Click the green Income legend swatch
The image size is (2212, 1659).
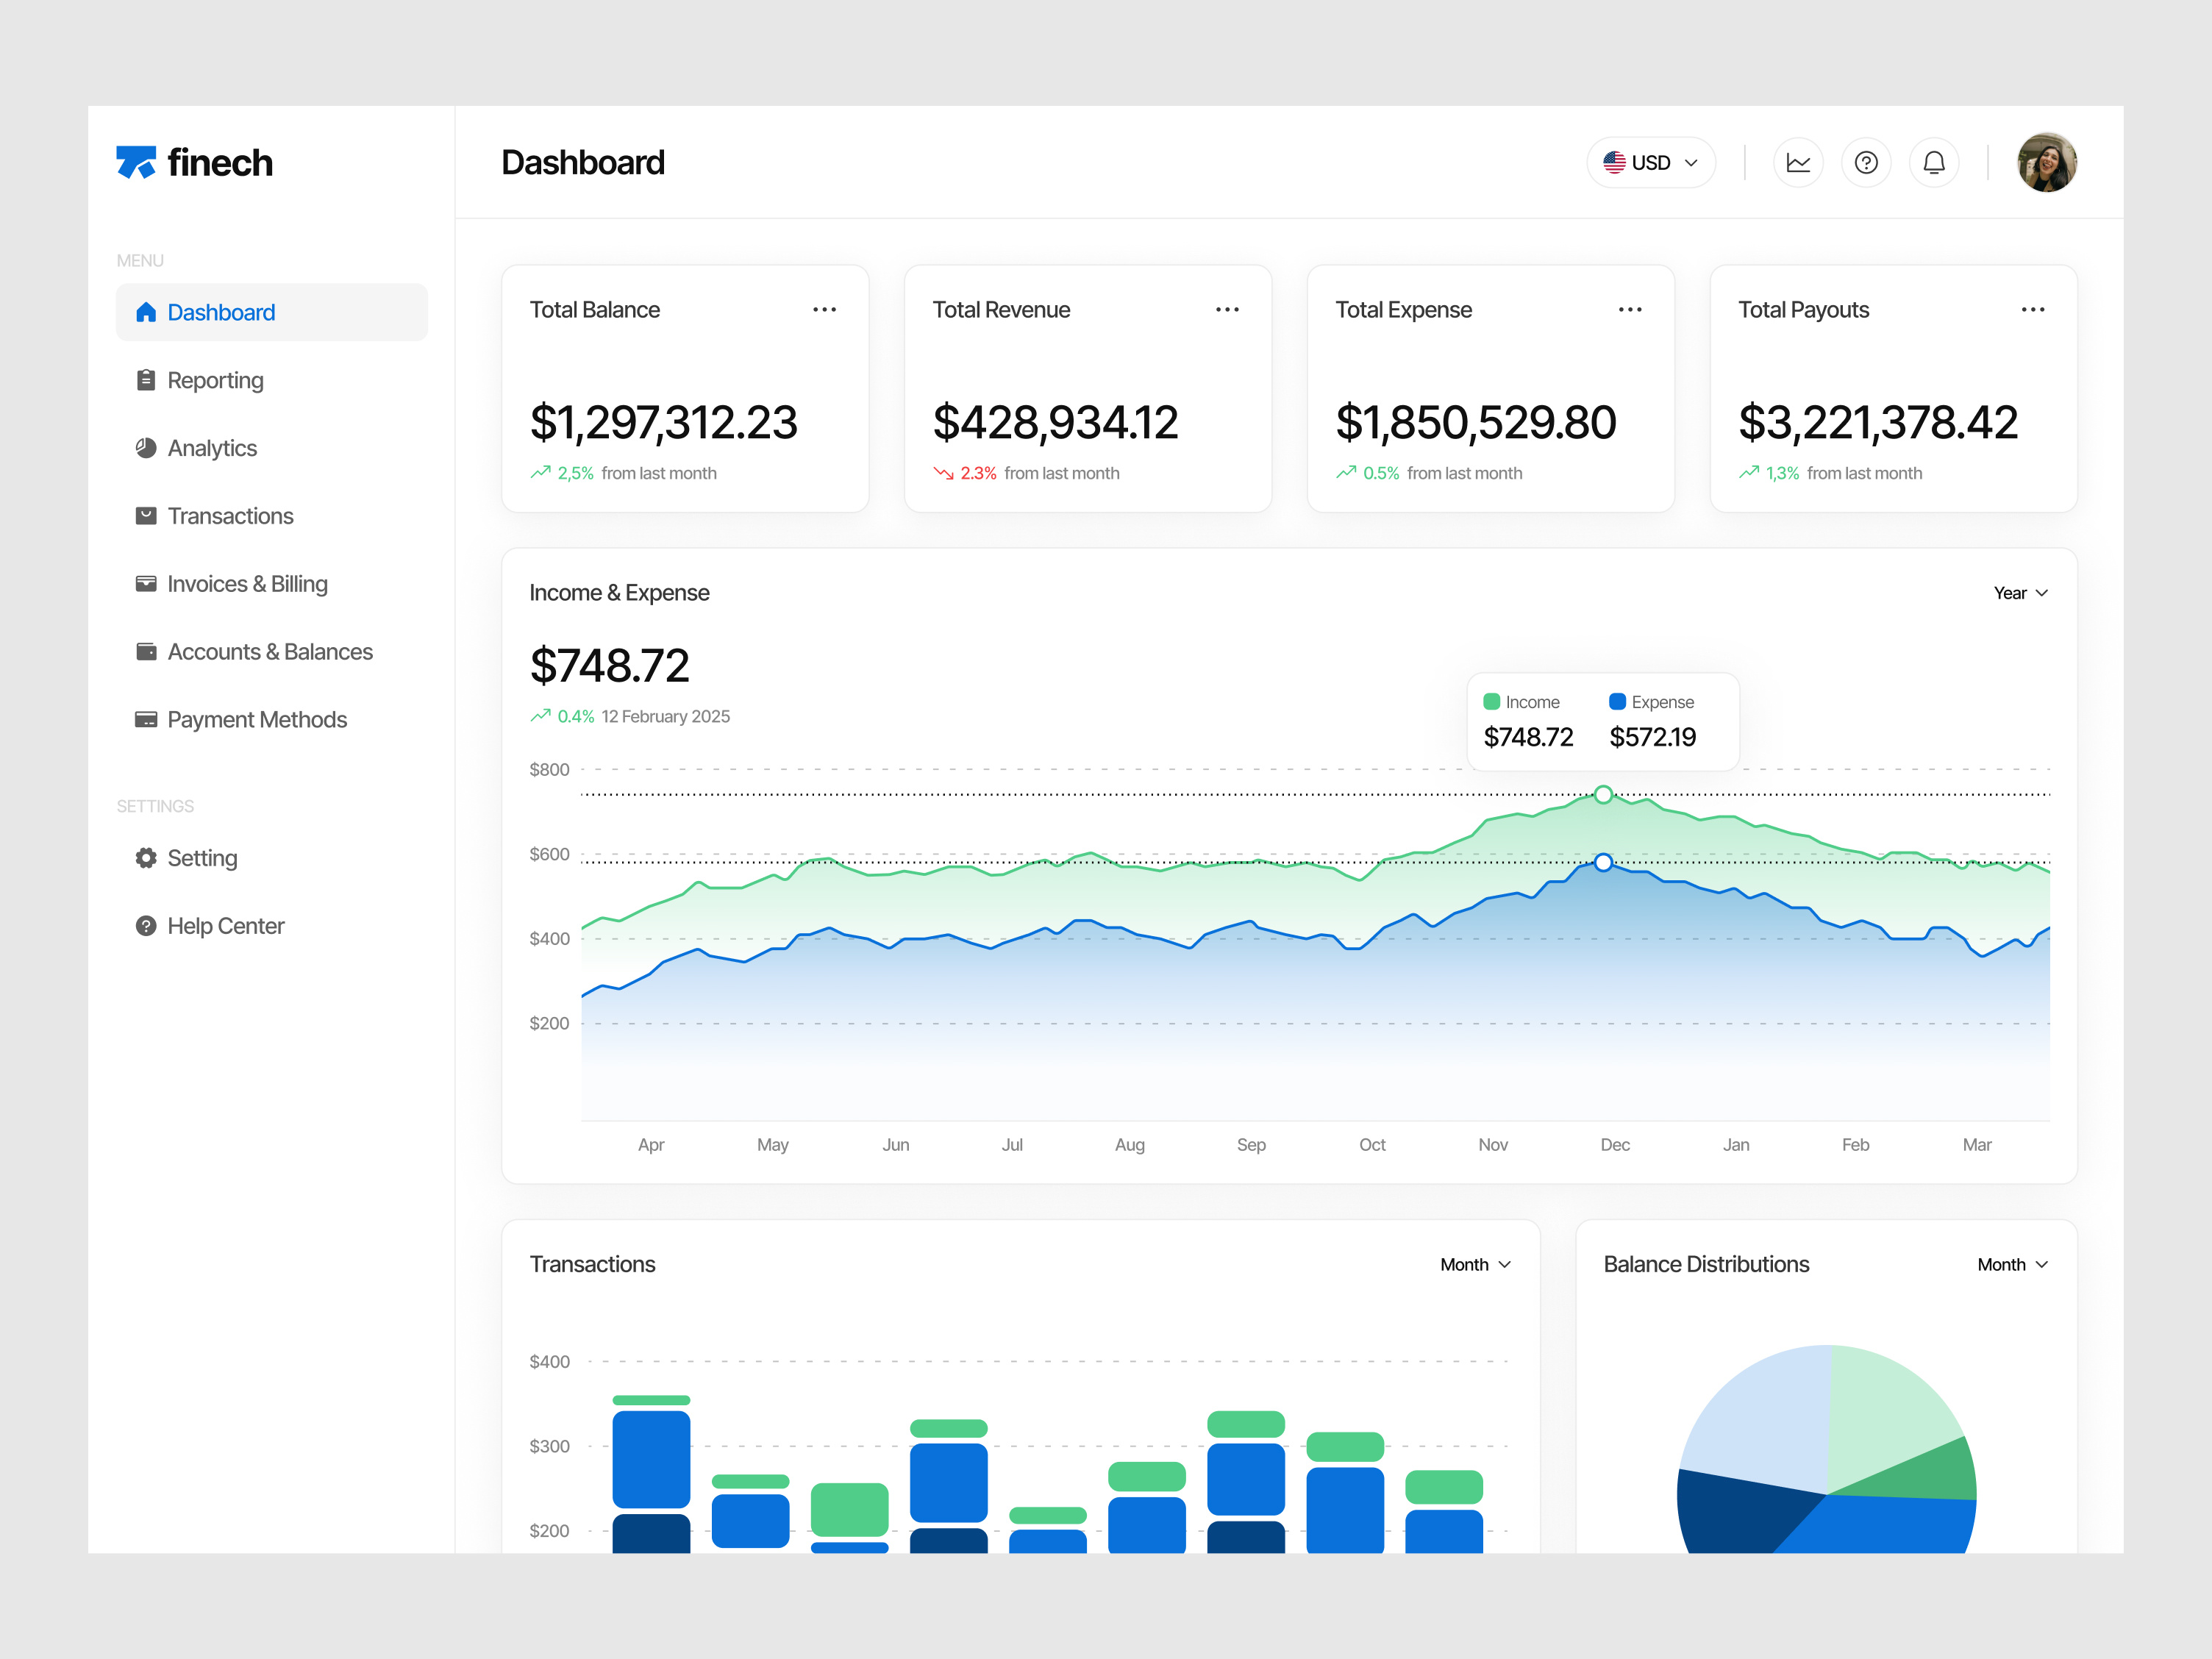click(x=1491, y=702)
